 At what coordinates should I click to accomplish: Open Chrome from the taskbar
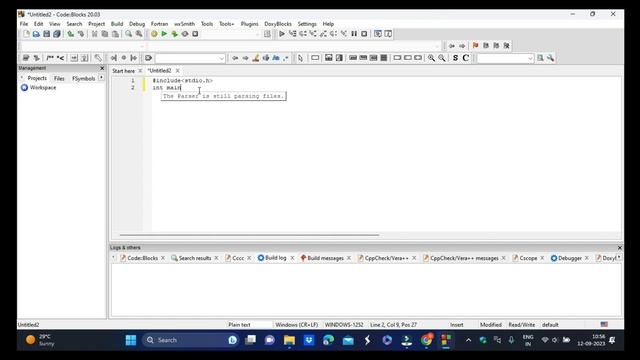(427, 340)
